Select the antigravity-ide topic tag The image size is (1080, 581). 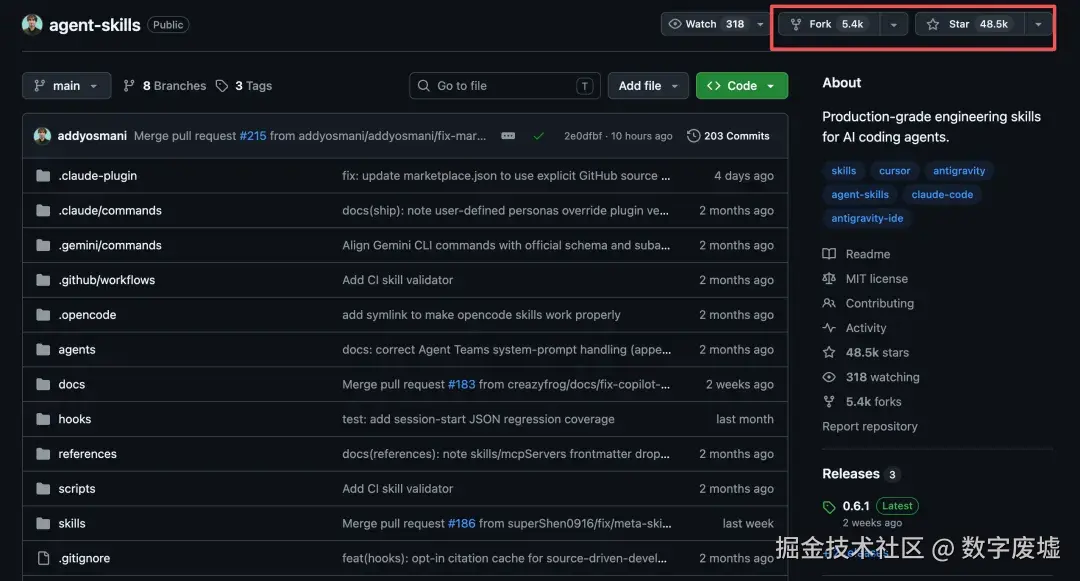tap(867, 218)
